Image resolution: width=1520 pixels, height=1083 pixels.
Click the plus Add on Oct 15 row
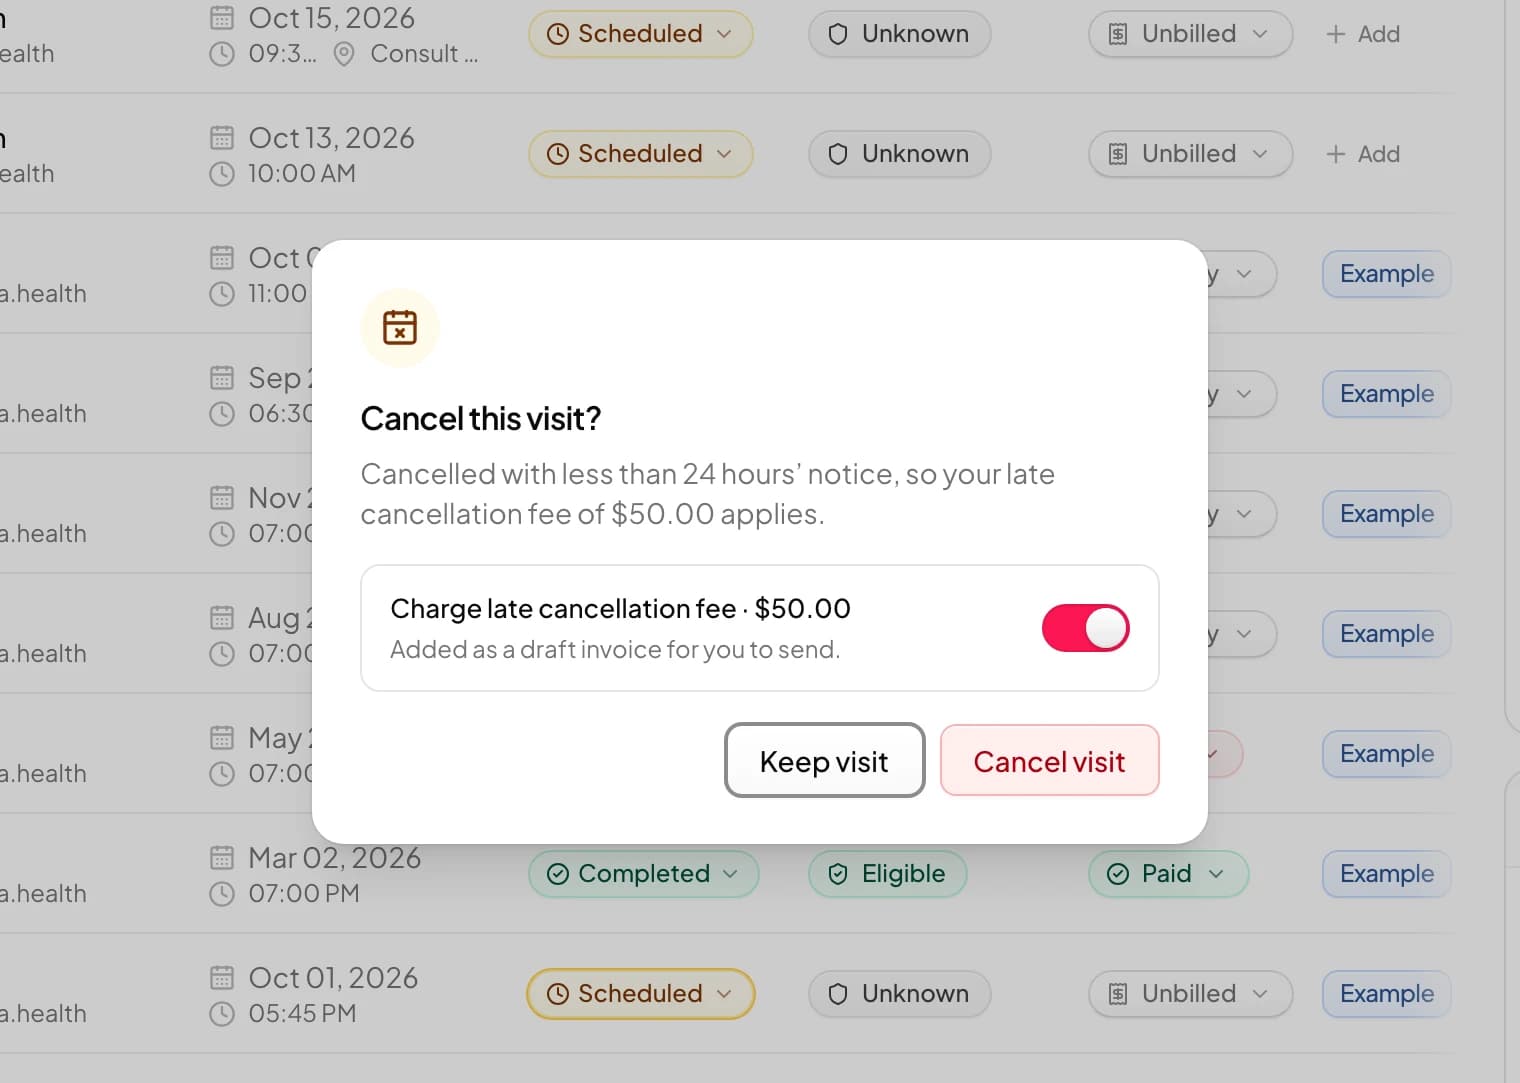[x=1363, y=34]
